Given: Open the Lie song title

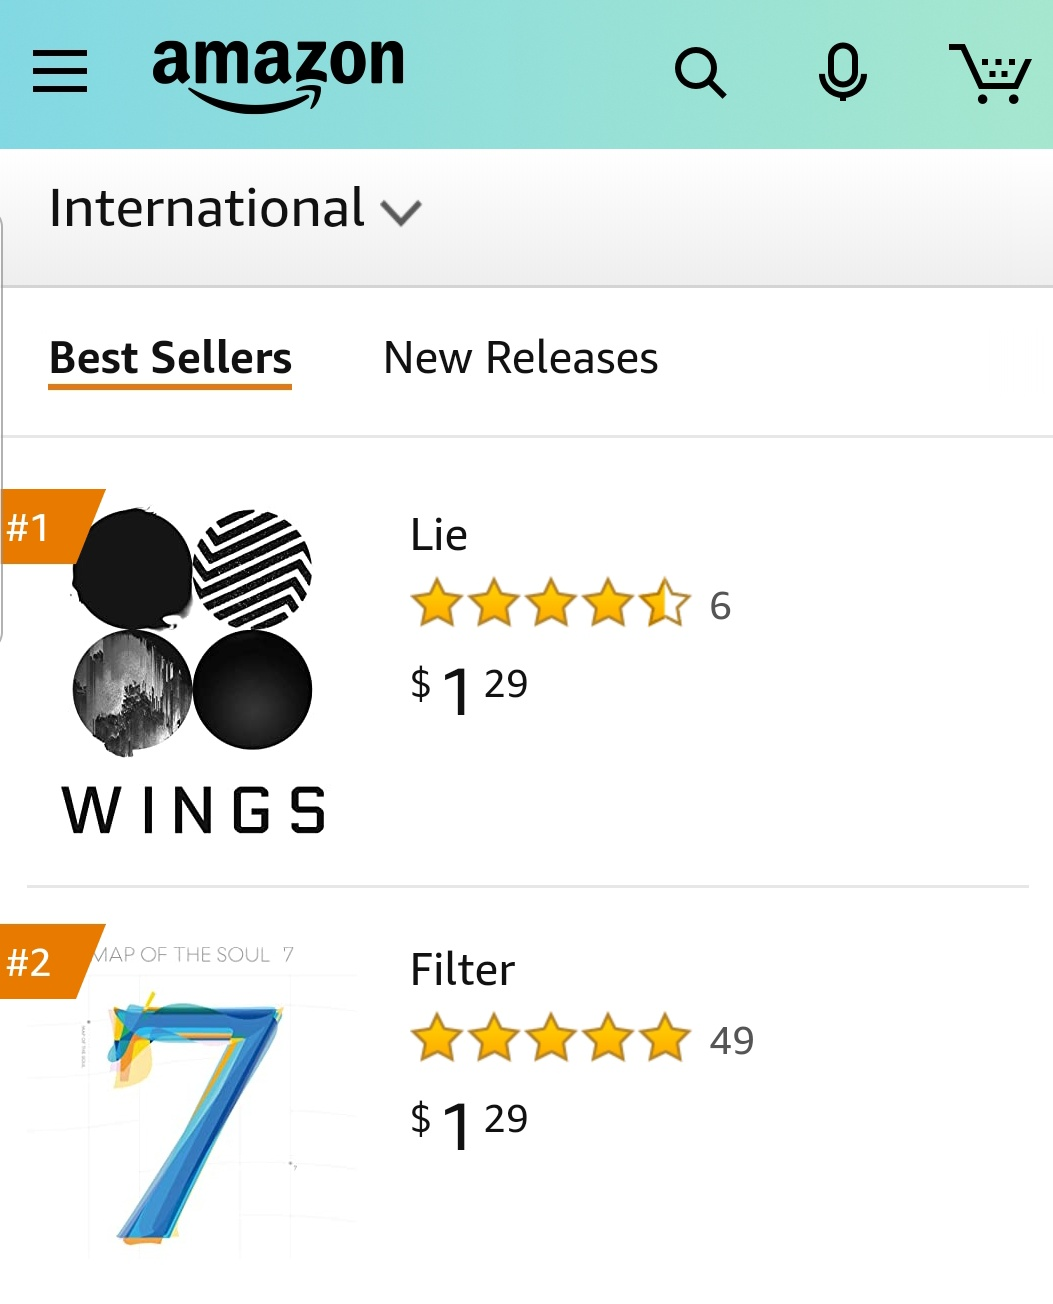Looking at the screenshot, I should point(439,535).
